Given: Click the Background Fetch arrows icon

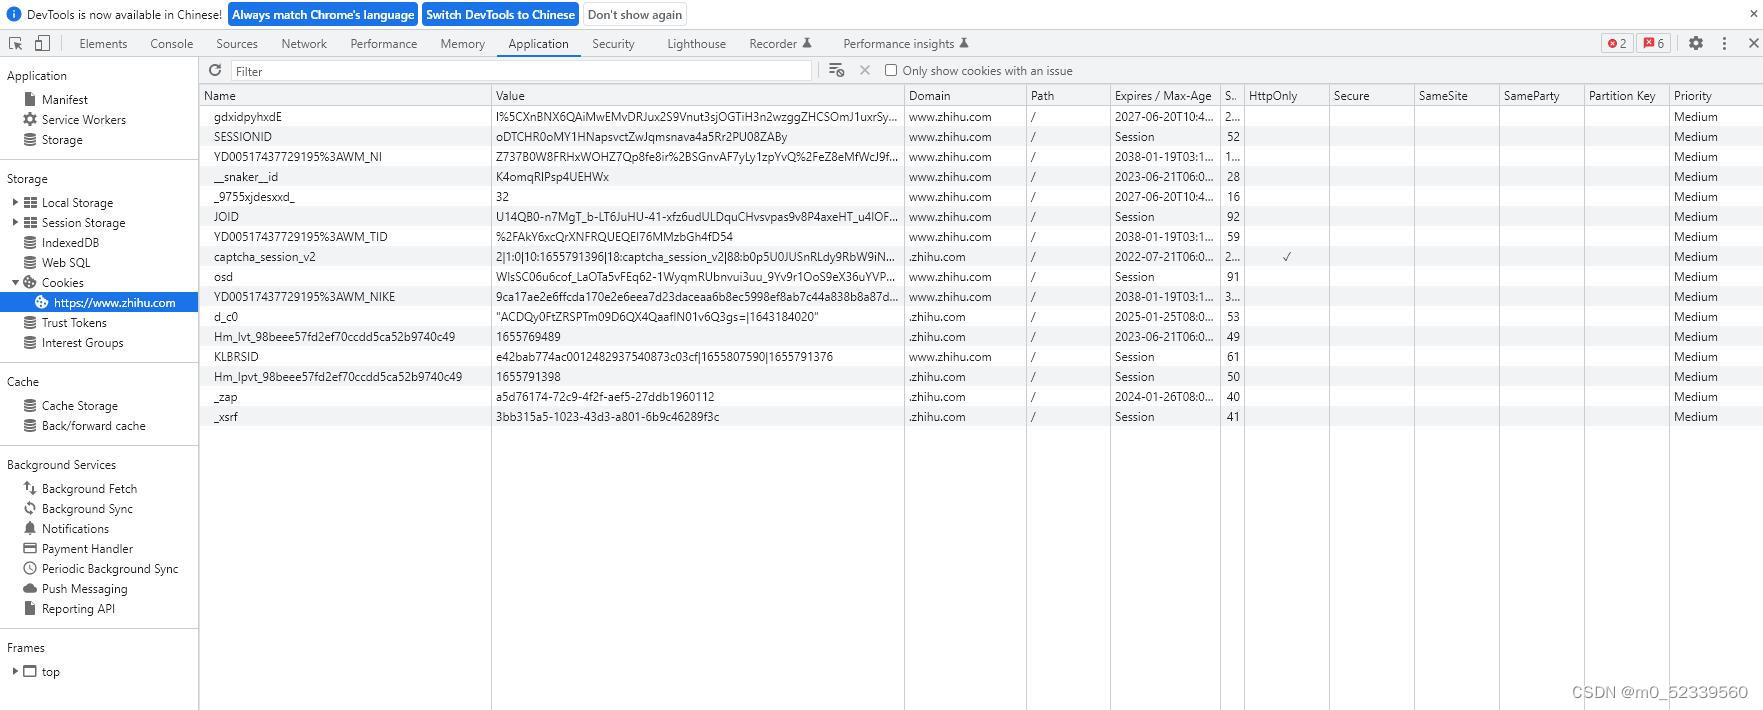Looking at the screenshot, I should click(30, 488).
